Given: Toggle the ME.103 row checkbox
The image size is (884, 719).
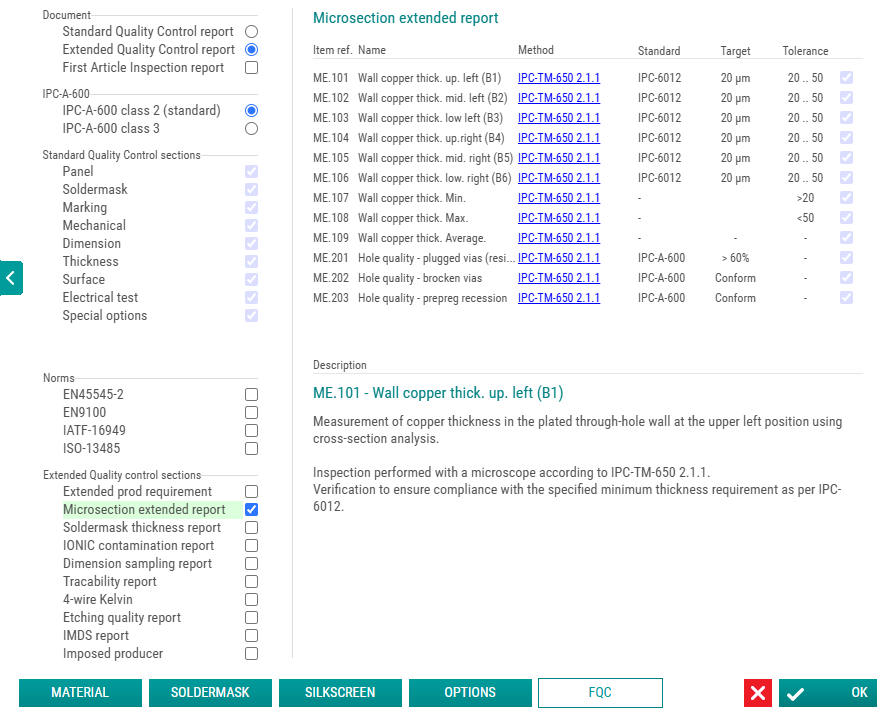Looking at the screenshot, I should click(x=846, y=118).
